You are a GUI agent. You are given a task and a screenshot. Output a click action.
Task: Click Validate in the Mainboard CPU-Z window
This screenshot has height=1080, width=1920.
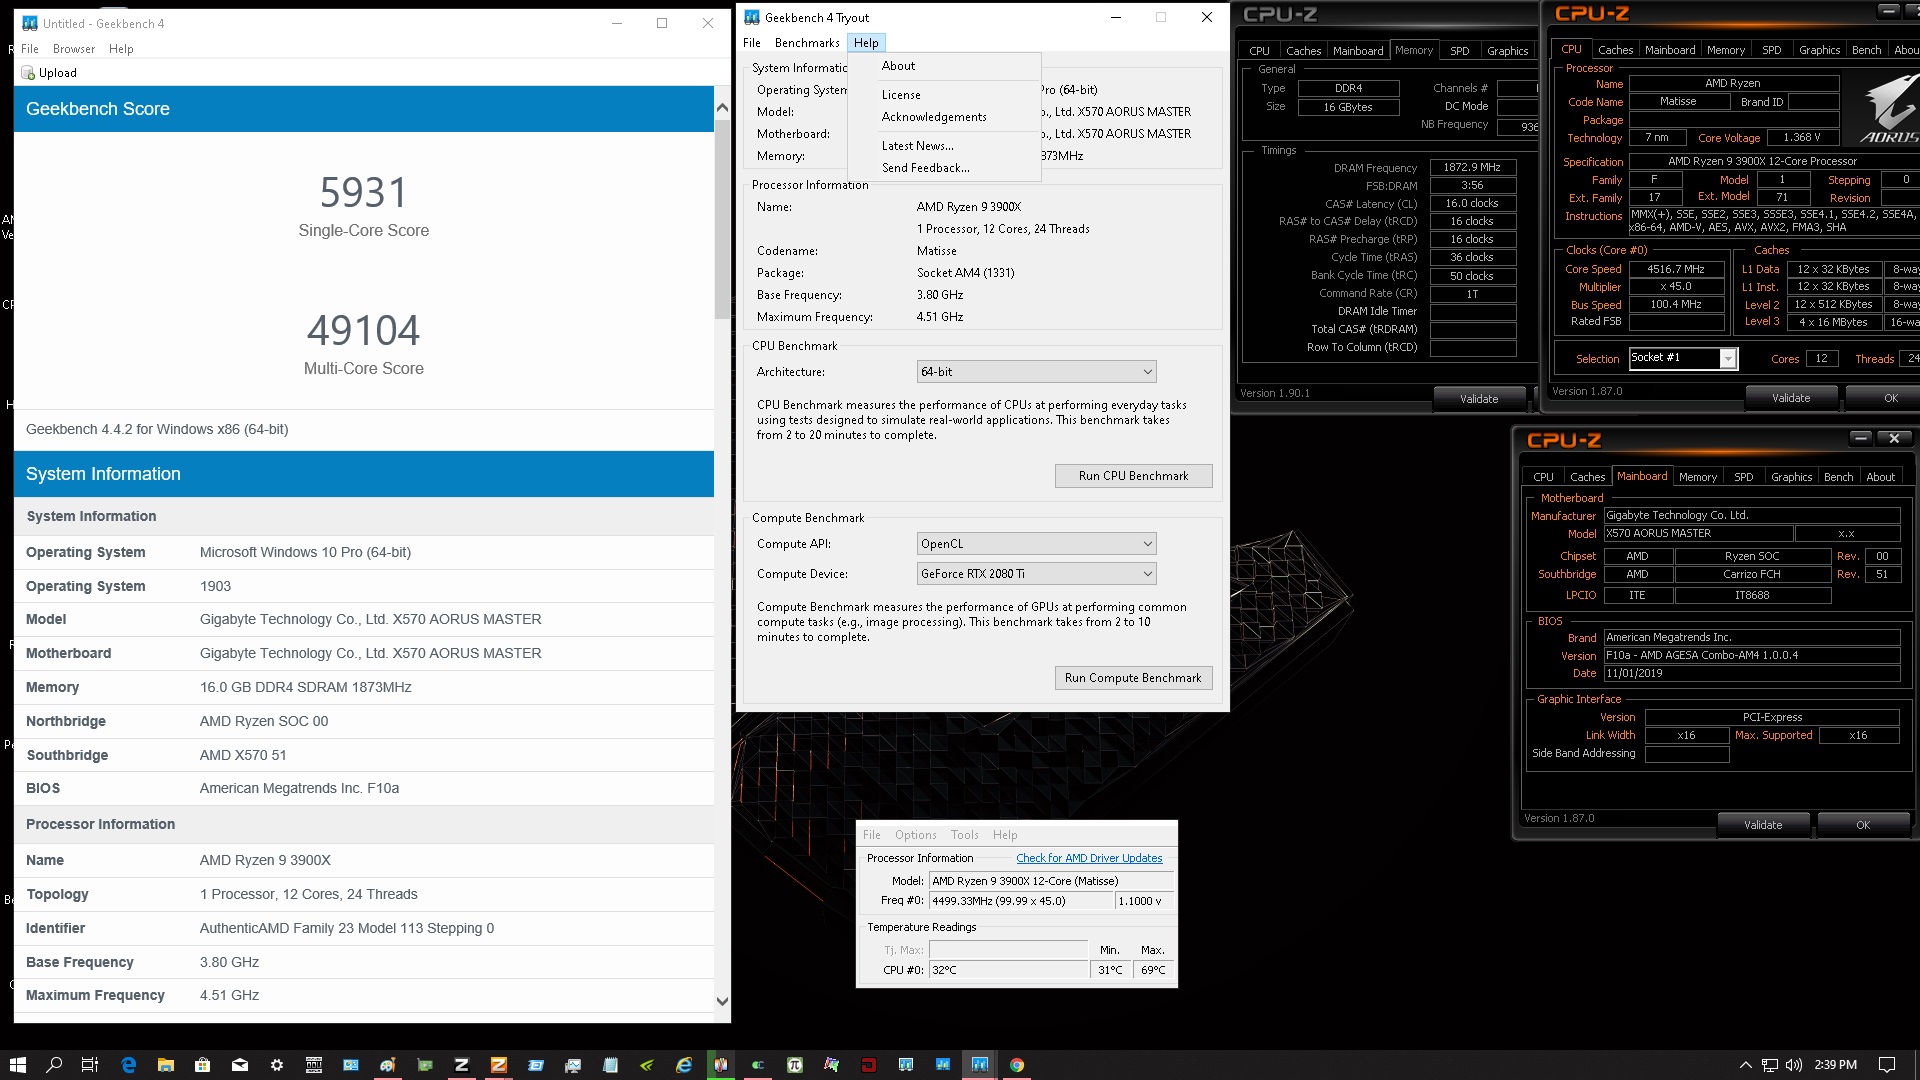[x=1762, y=825]
